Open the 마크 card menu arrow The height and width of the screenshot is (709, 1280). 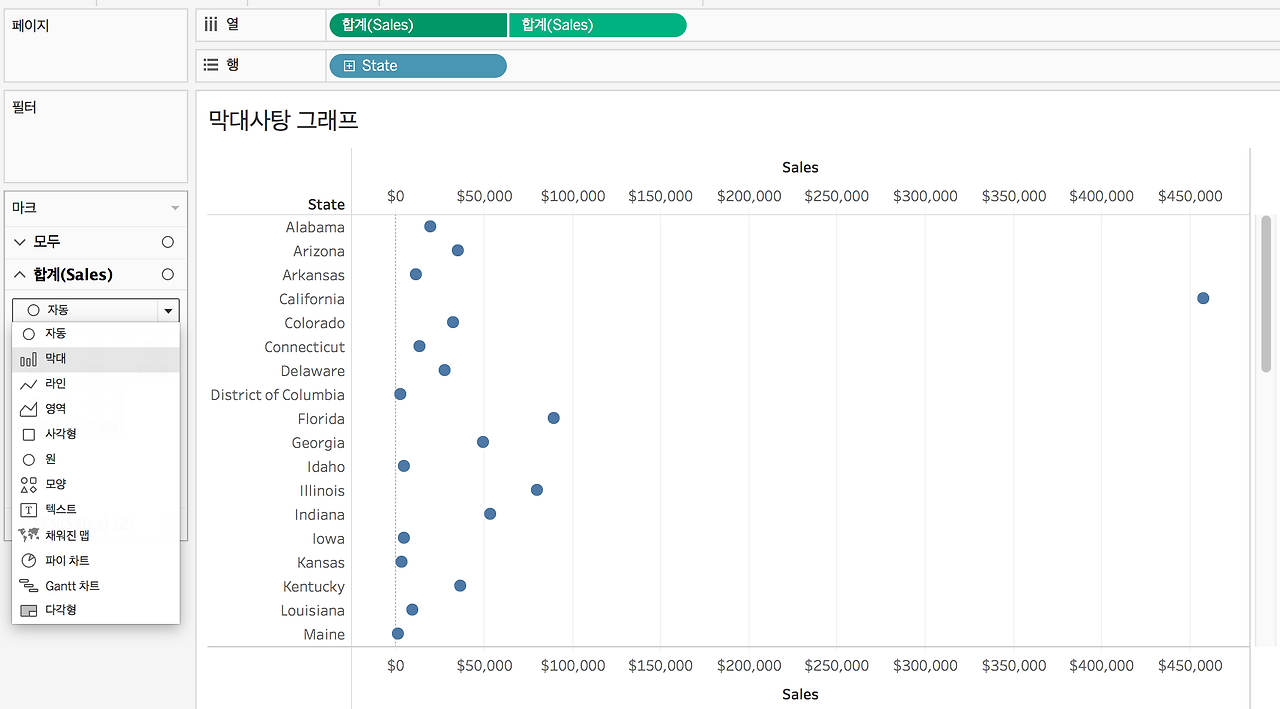tap(175, 208)
